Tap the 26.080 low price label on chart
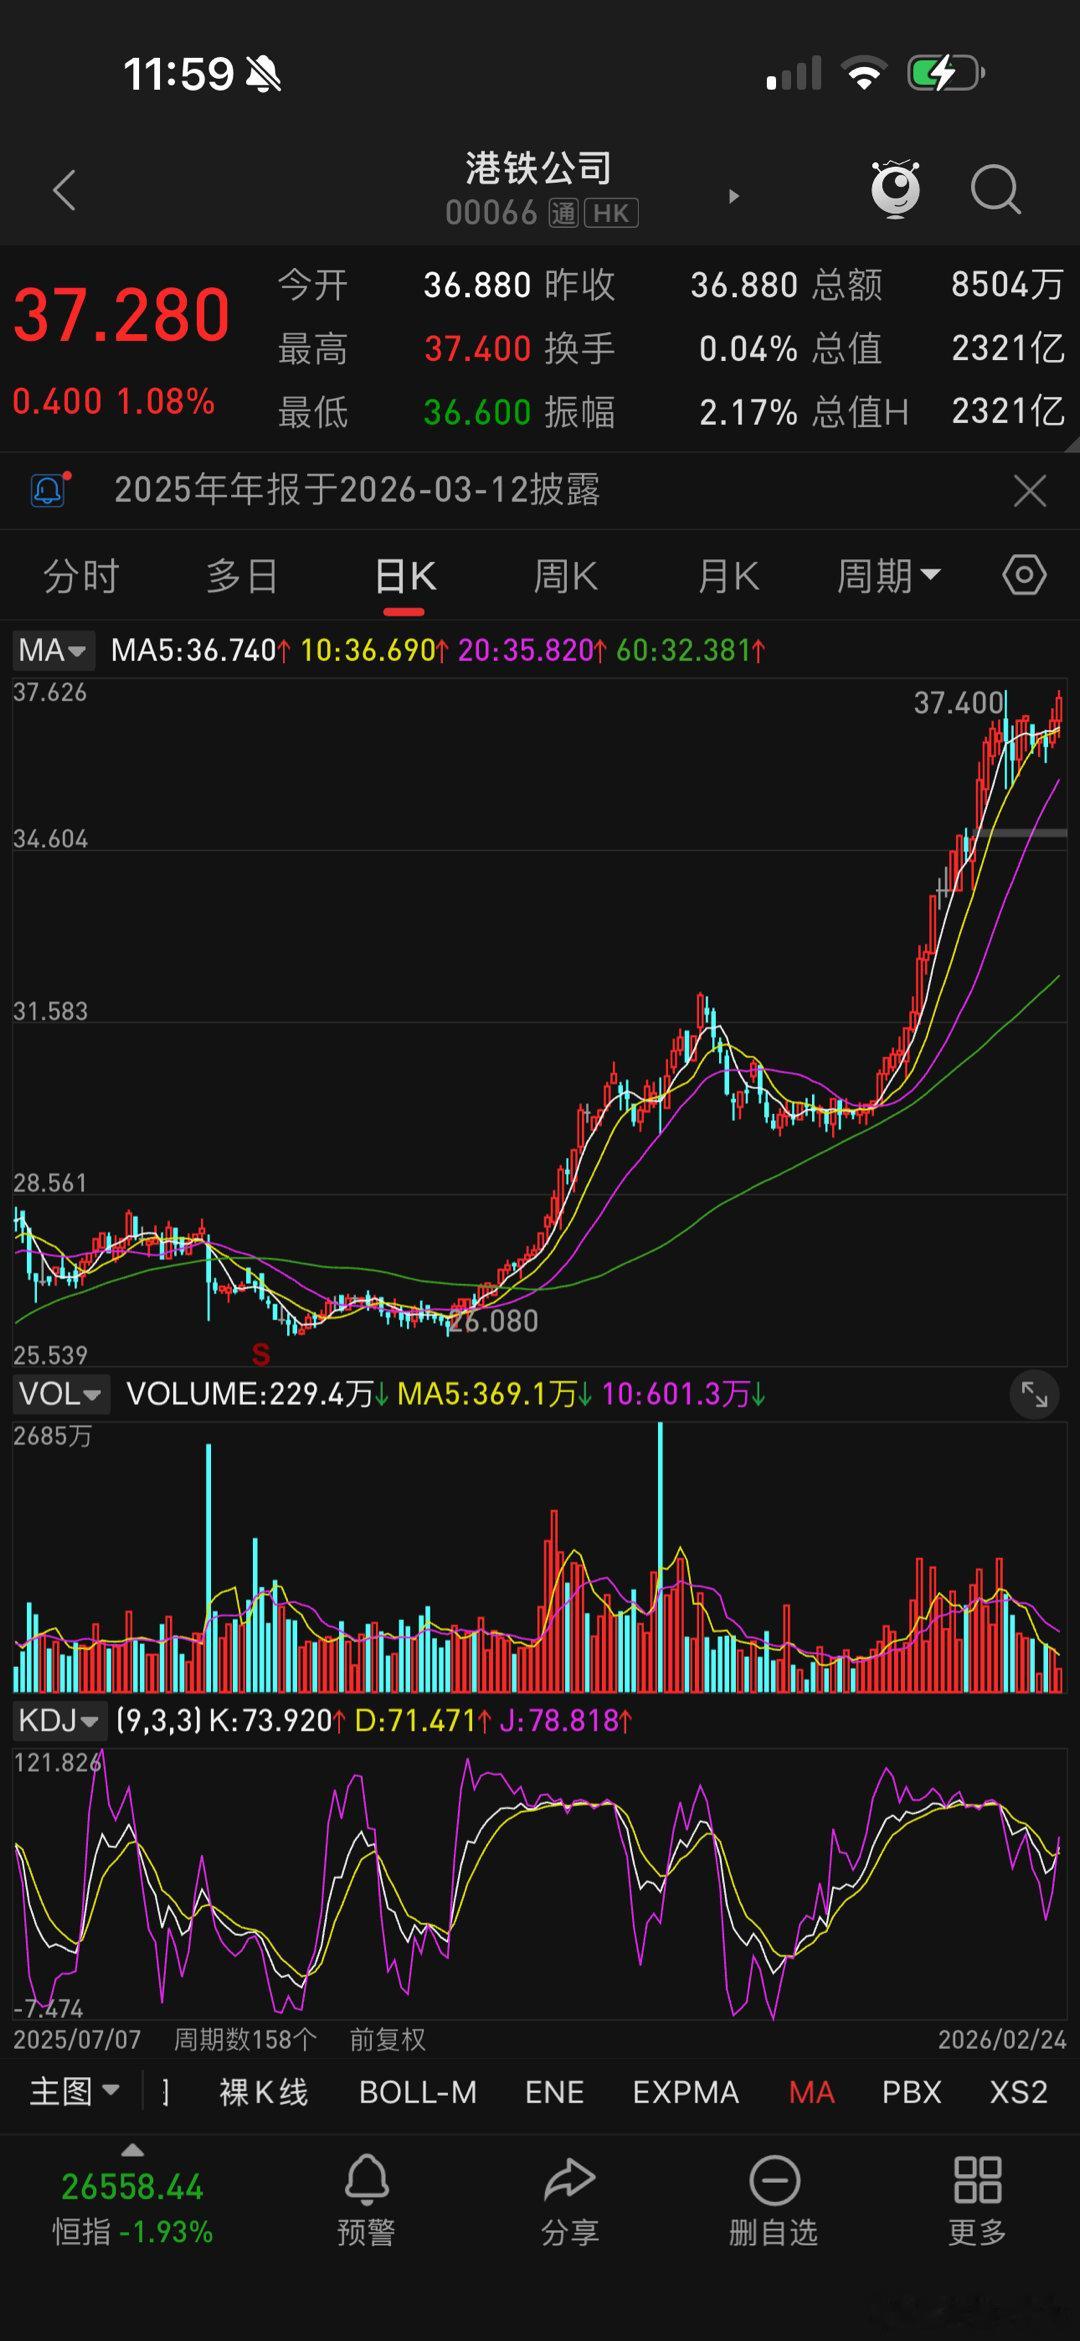Screen dimensions: 1080x2341 click(x=494, y=1321)
